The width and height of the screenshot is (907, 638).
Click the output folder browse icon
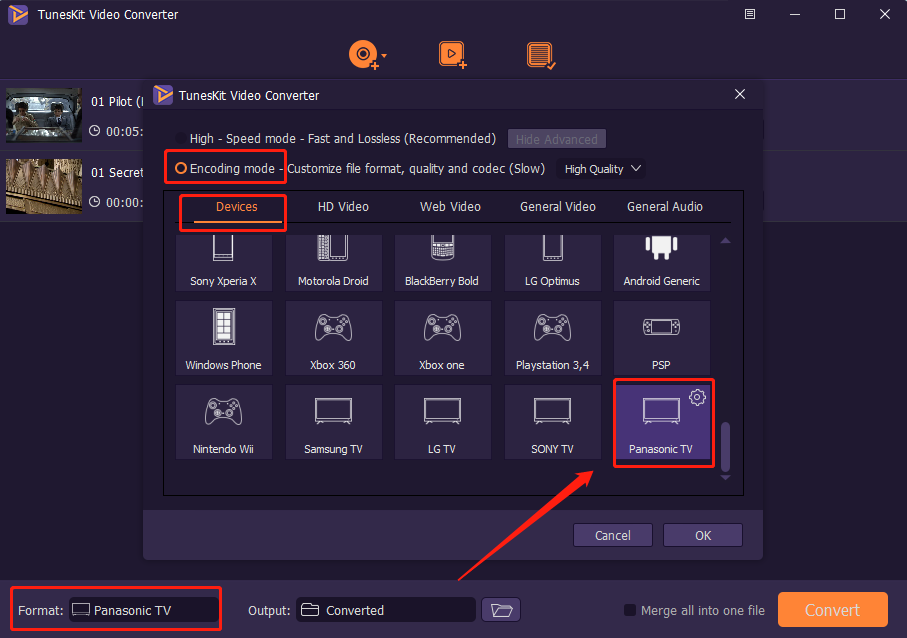pos(501,610)
